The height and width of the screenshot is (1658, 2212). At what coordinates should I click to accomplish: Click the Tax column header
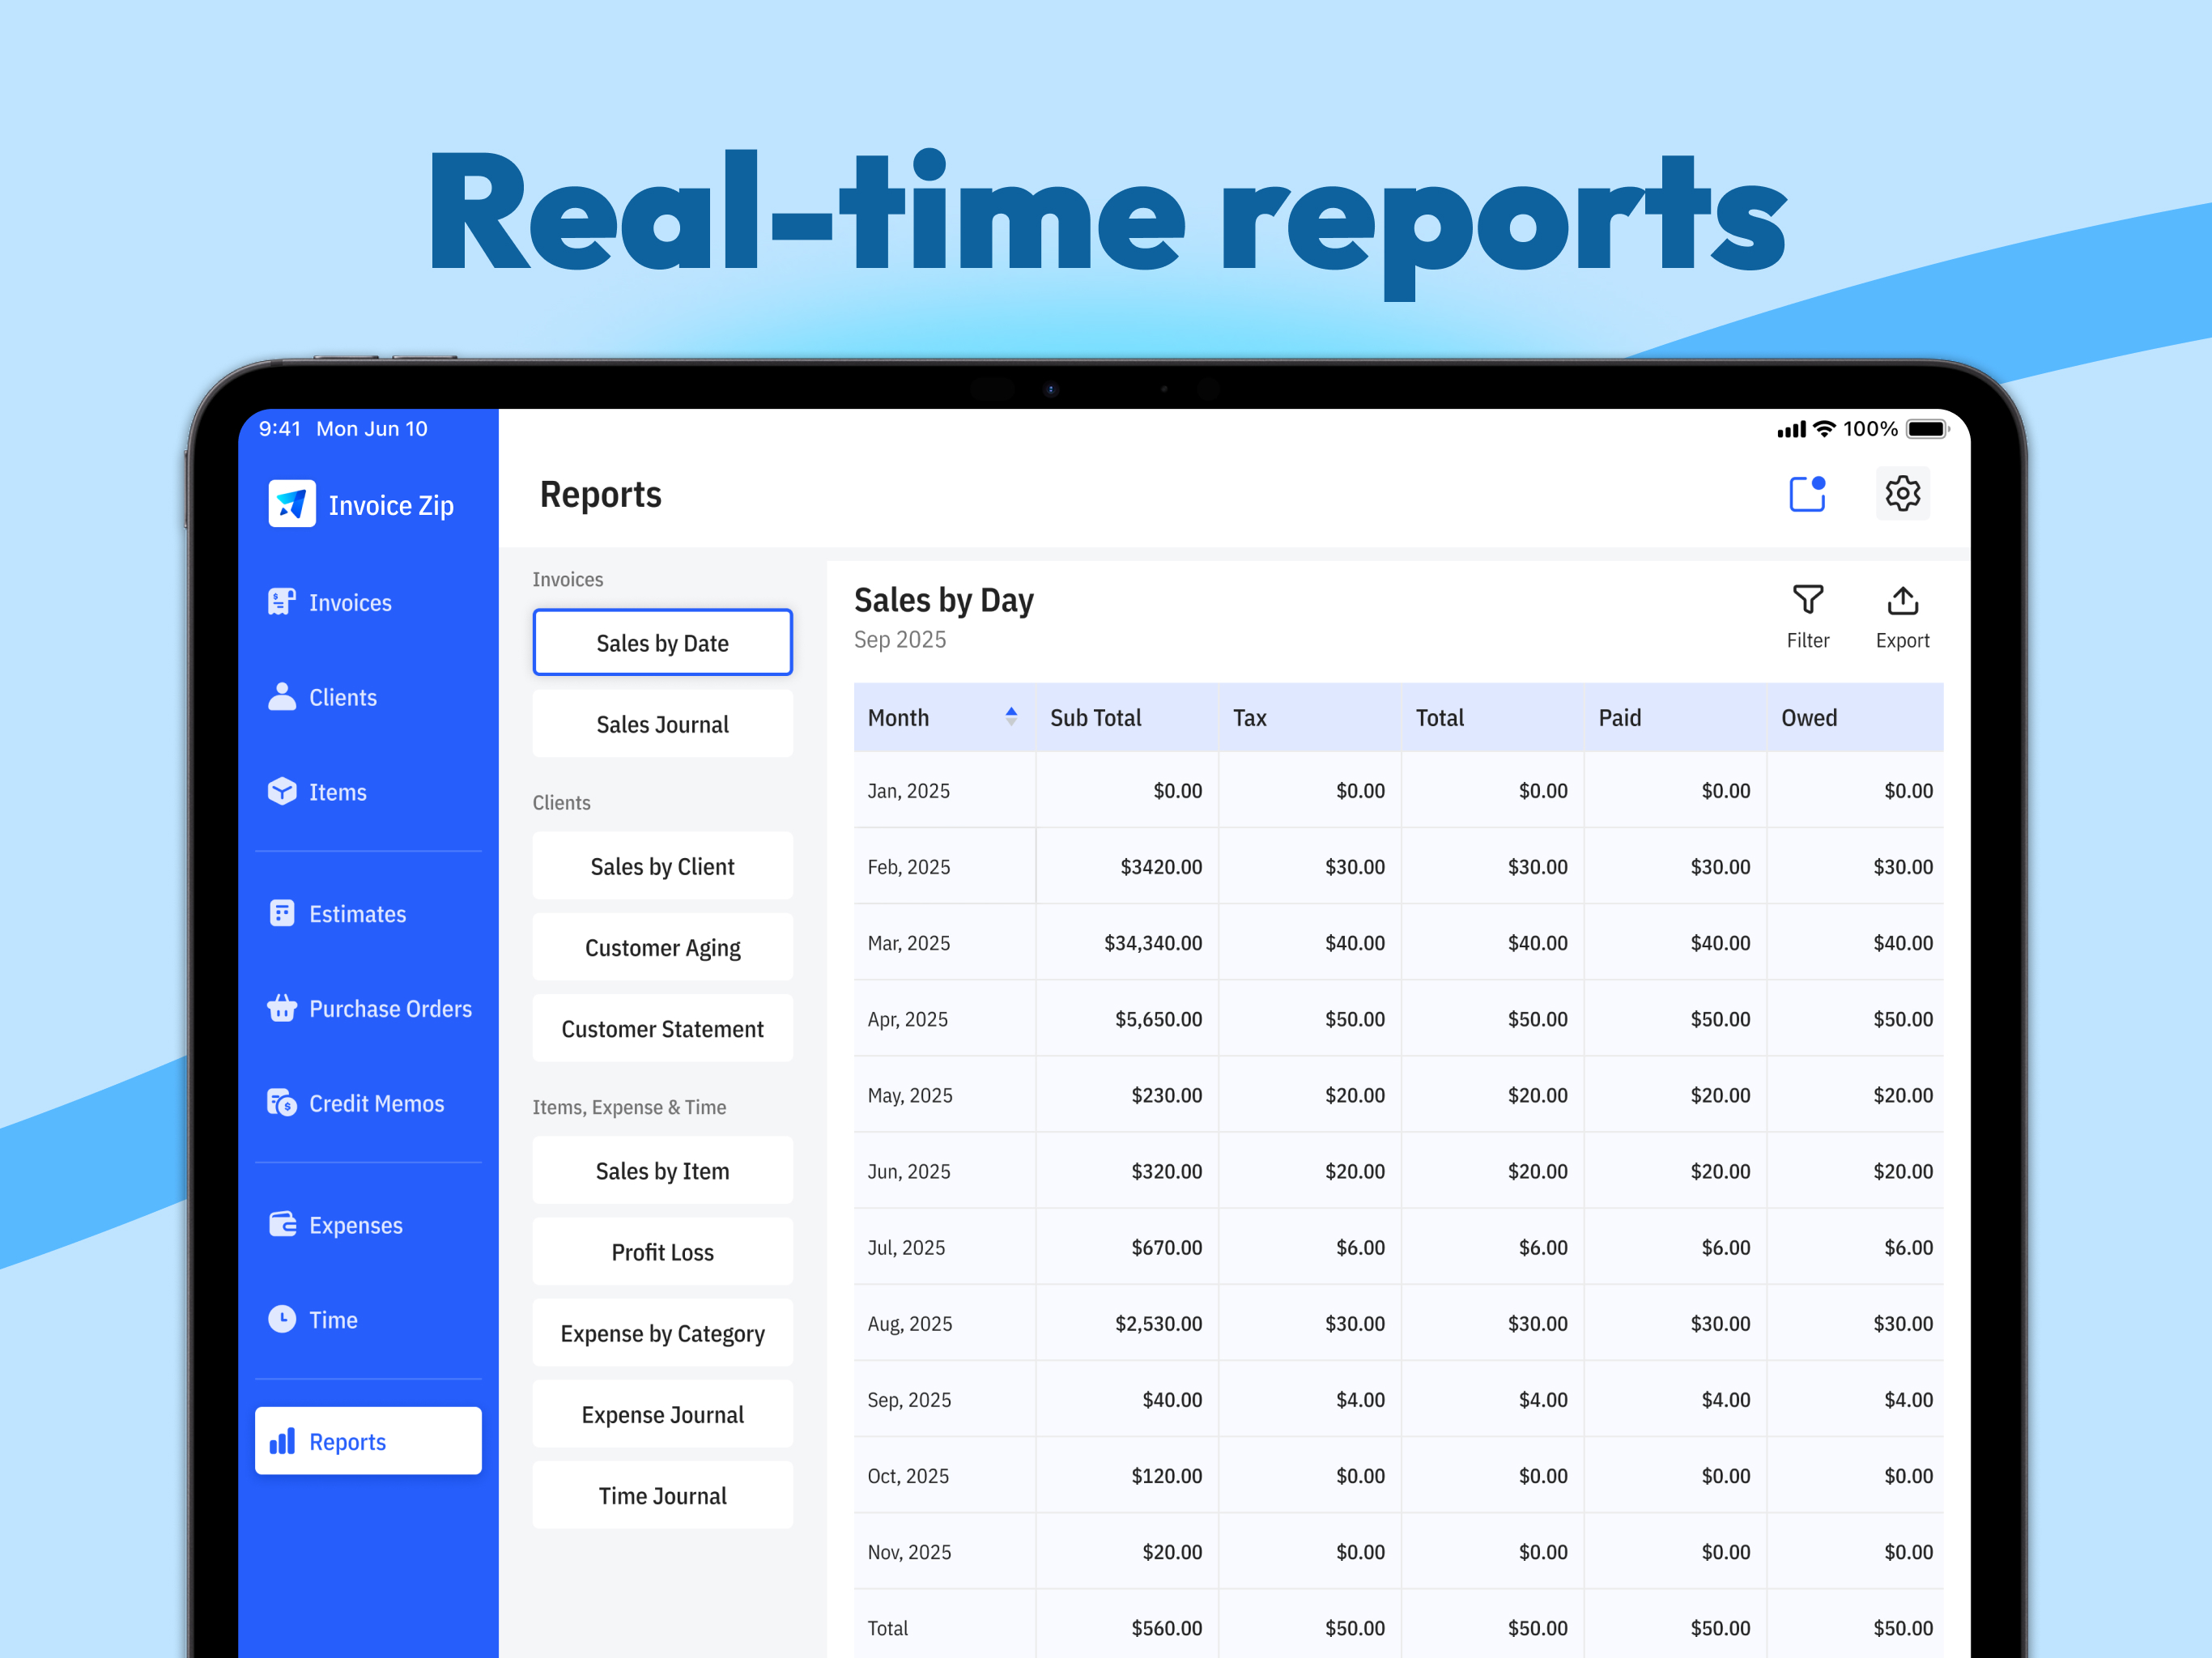pyautogui.click(x=1310, y=718)
